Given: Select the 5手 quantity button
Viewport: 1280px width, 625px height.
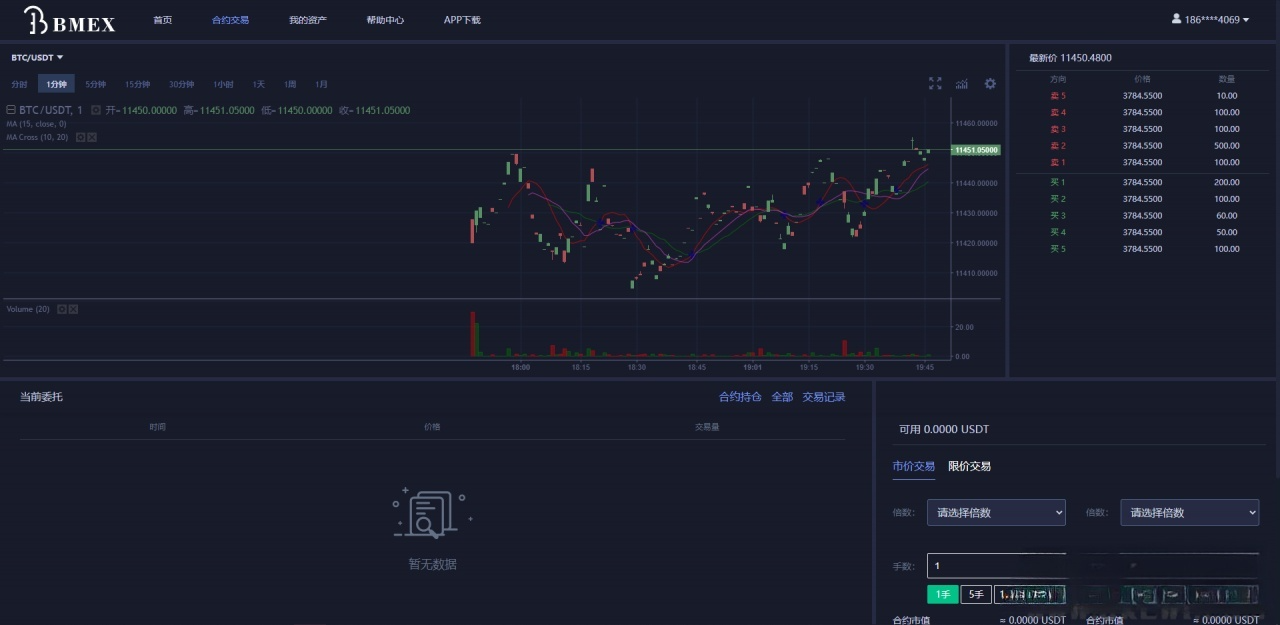Looking at the screenshot, I should (x=975, y=594).
